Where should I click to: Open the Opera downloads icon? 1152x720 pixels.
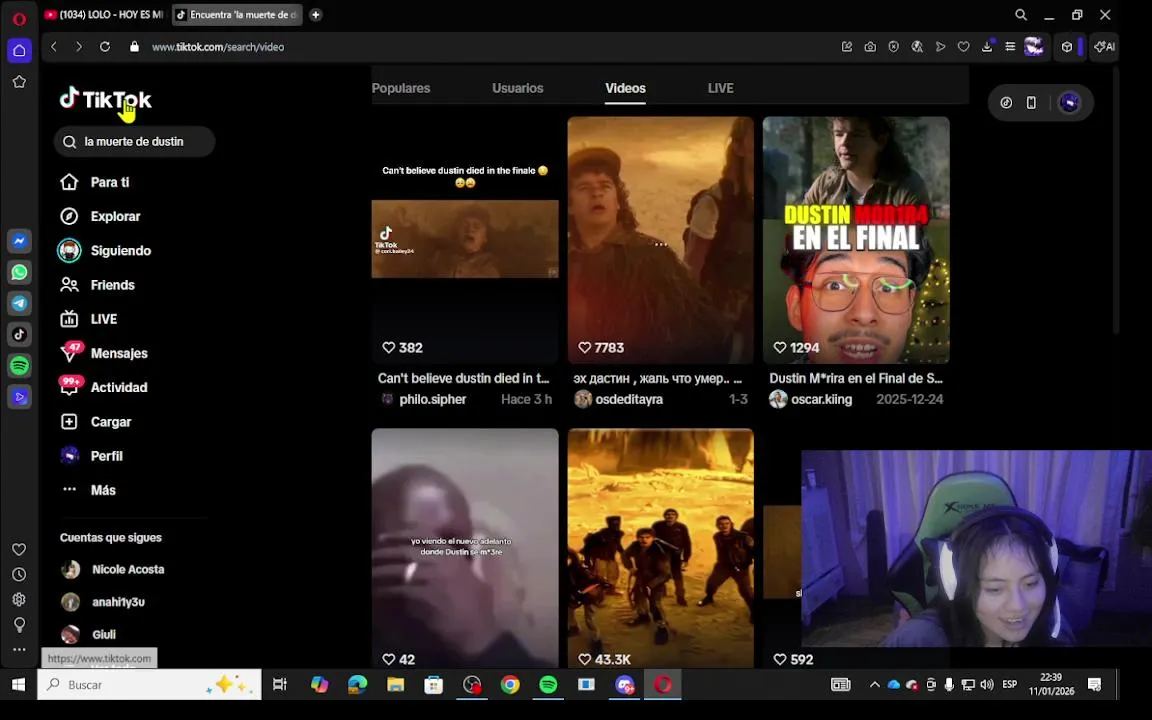tap(987, 46)
